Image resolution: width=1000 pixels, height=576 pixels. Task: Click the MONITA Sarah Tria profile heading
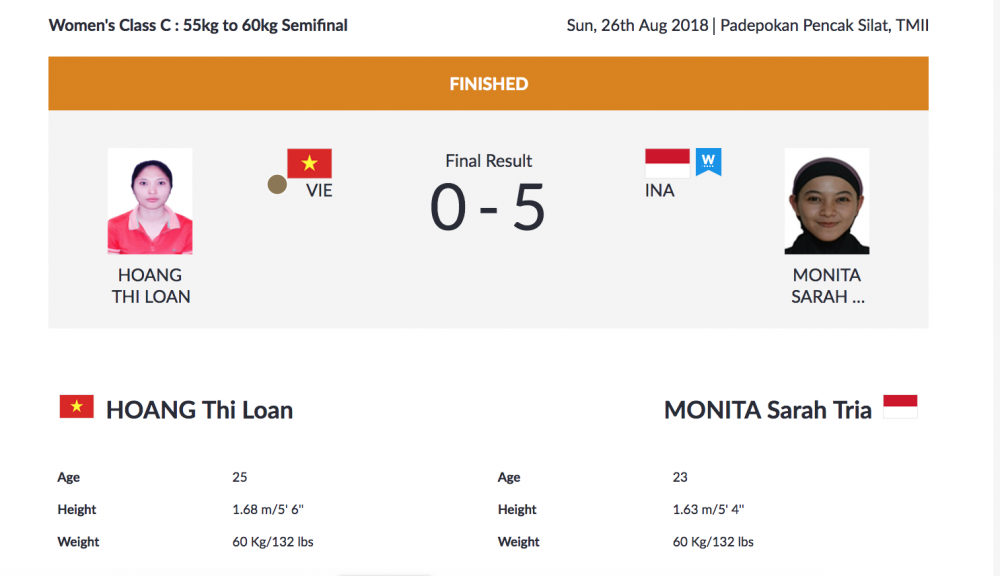click(x=768, y=410)
